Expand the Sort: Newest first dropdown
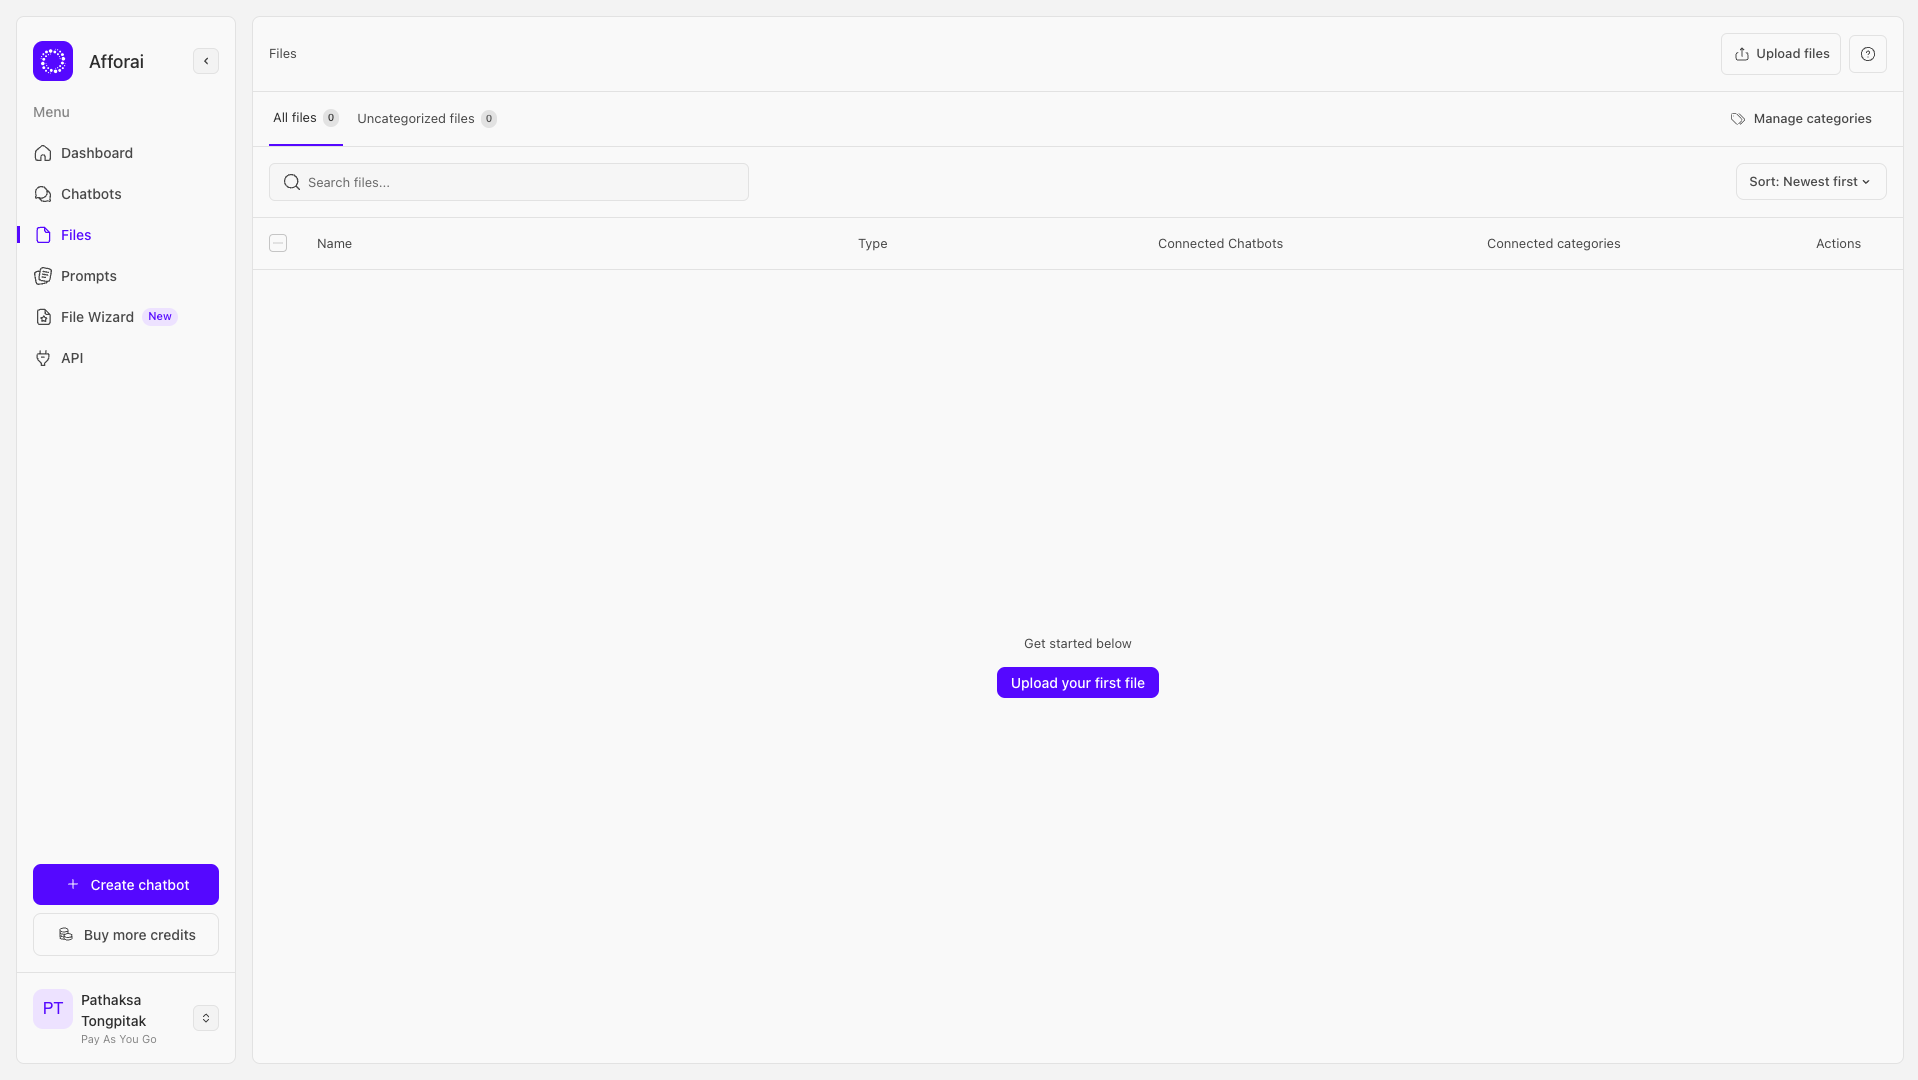 click(1810, 182)
